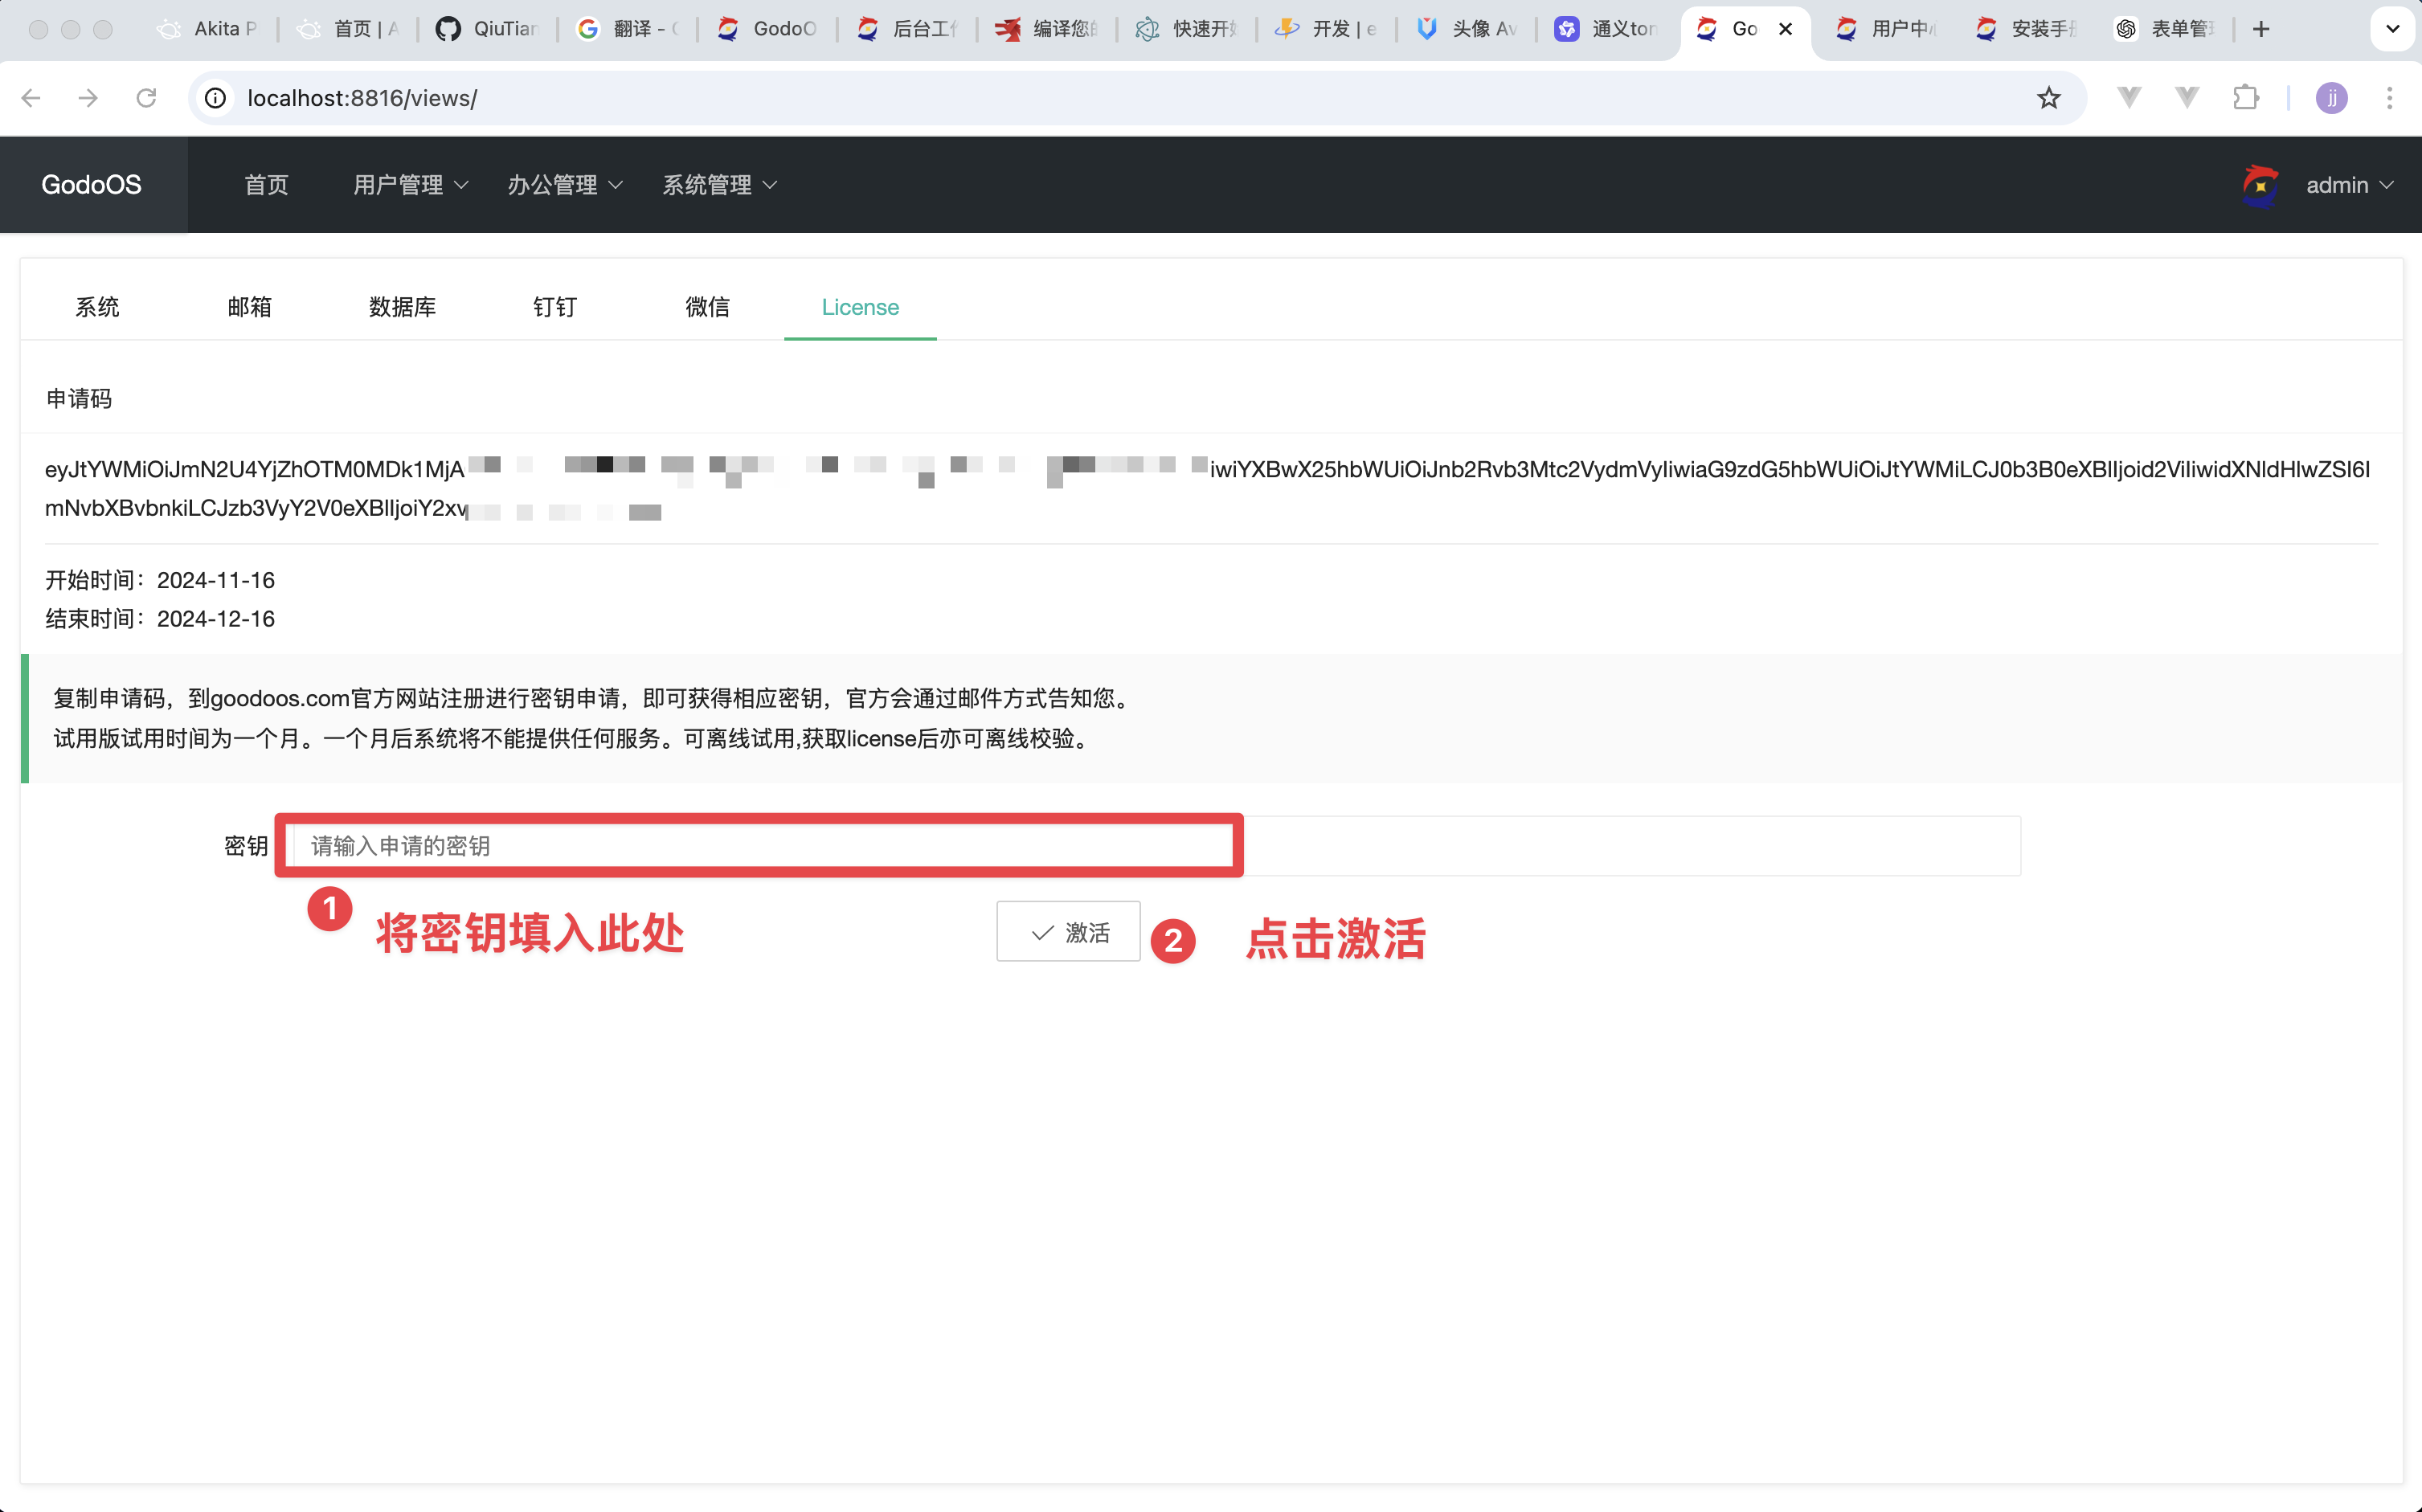Image resolution: width=2422 pixels, height=1512 pixels.
Task: Click the GodoOS logo
Action: click(92, 185)
